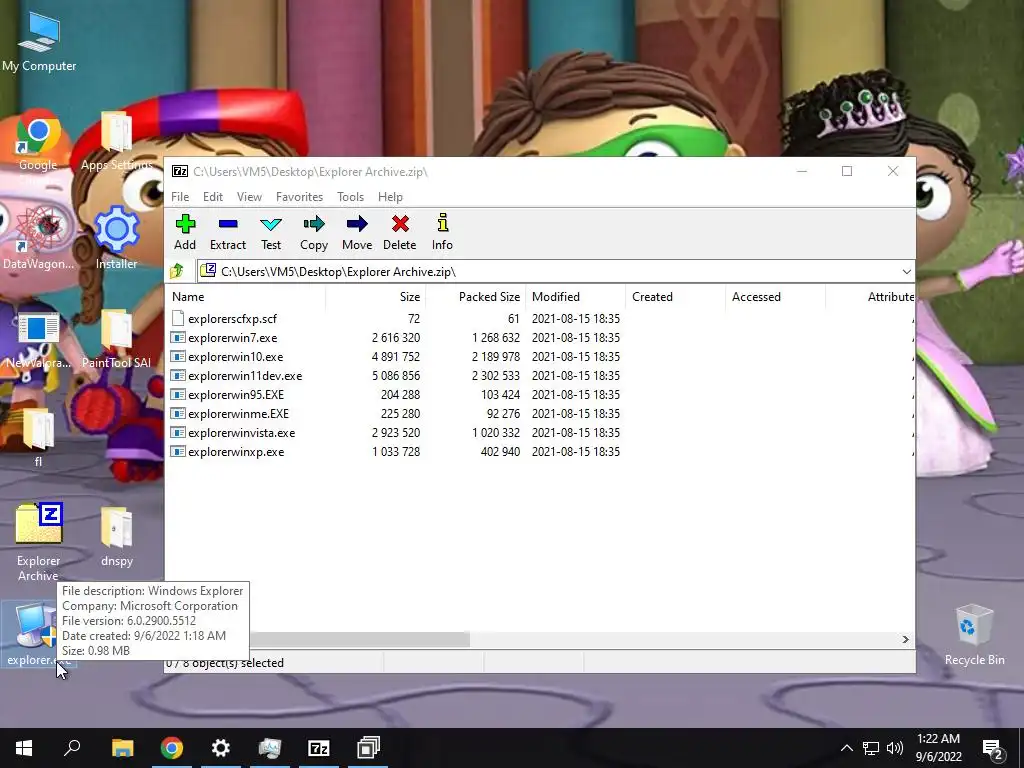Switch to 7-Zip taskbar button
This screenshot has width=1024, height=768.
point(319,748)
